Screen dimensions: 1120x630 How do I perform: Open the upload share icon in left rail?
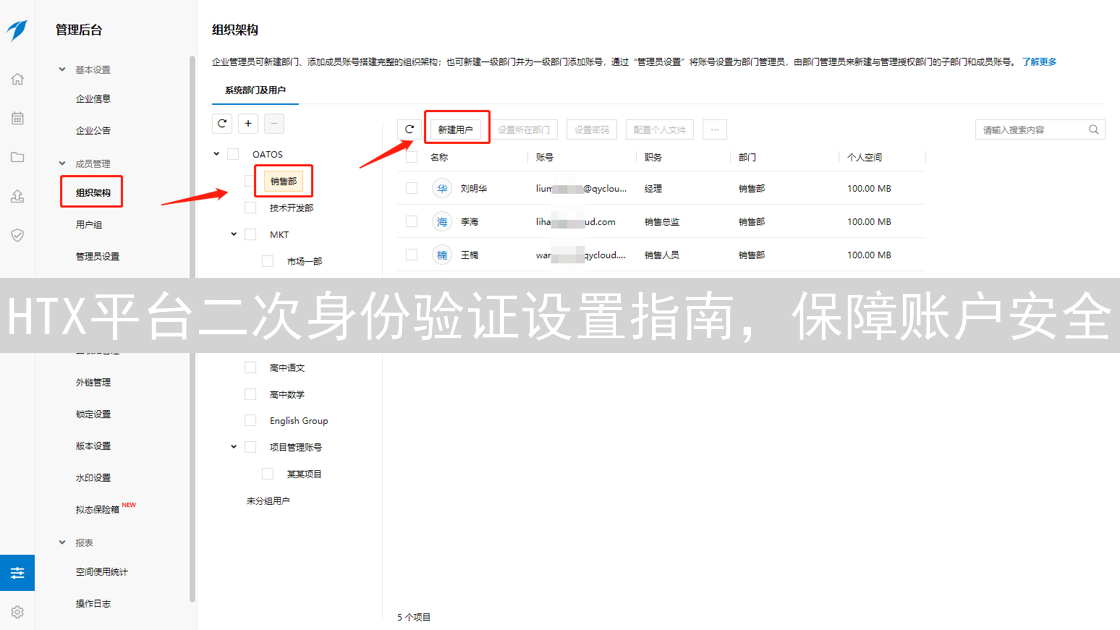point(17,196)
